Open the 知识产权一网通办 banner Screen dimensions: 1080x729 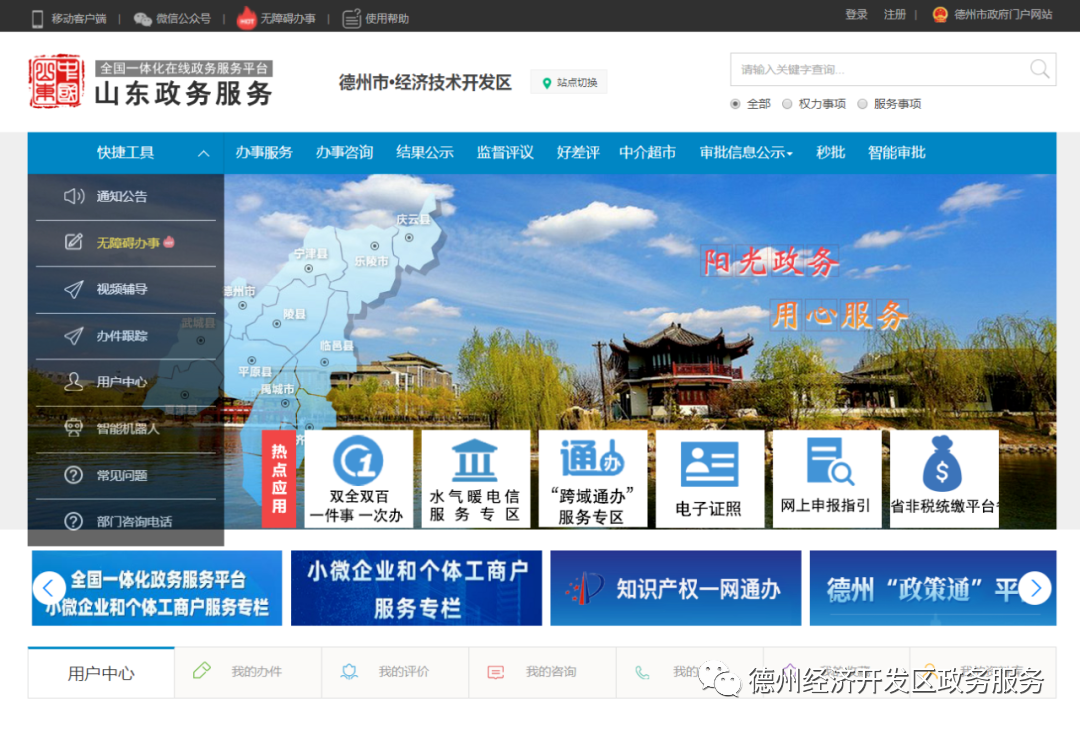pos(676,588)
